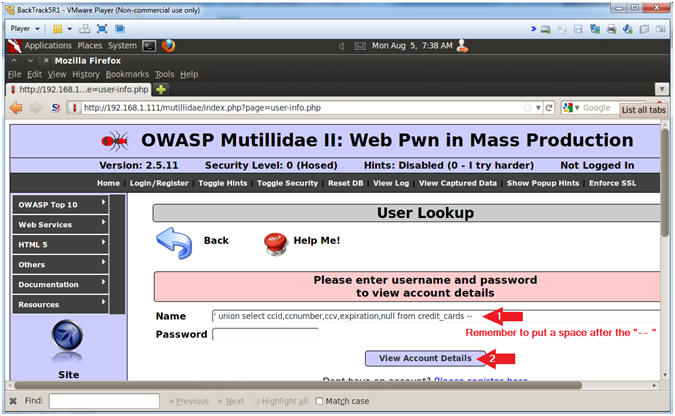This screenshot has height=416, width=675.
Task: Open the Firefox View menu
Action: 57,75
